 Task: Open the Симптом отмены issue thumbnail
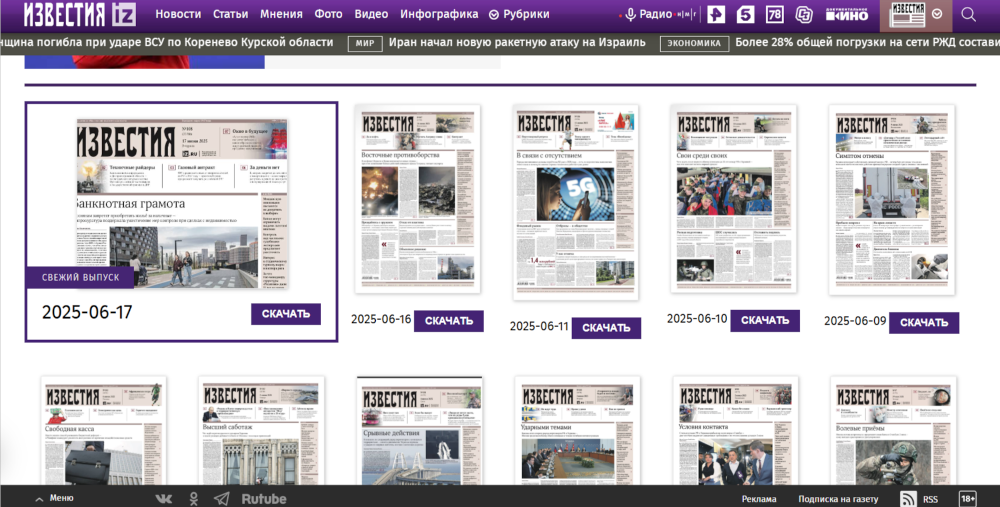click(x=892, y=200)
